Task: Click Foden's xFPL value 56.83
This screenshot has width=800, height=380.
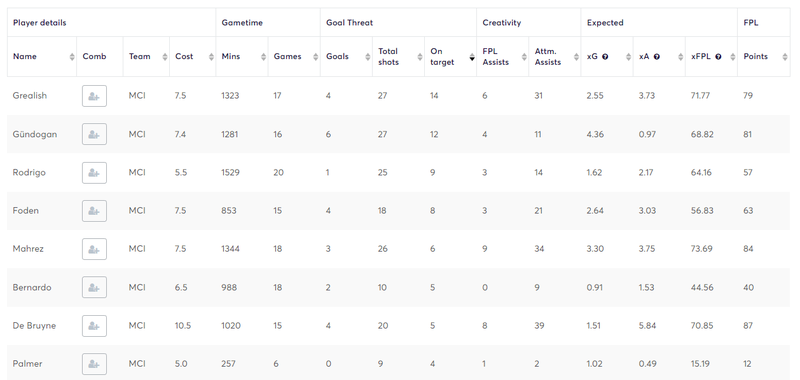Action: [702, 211]
